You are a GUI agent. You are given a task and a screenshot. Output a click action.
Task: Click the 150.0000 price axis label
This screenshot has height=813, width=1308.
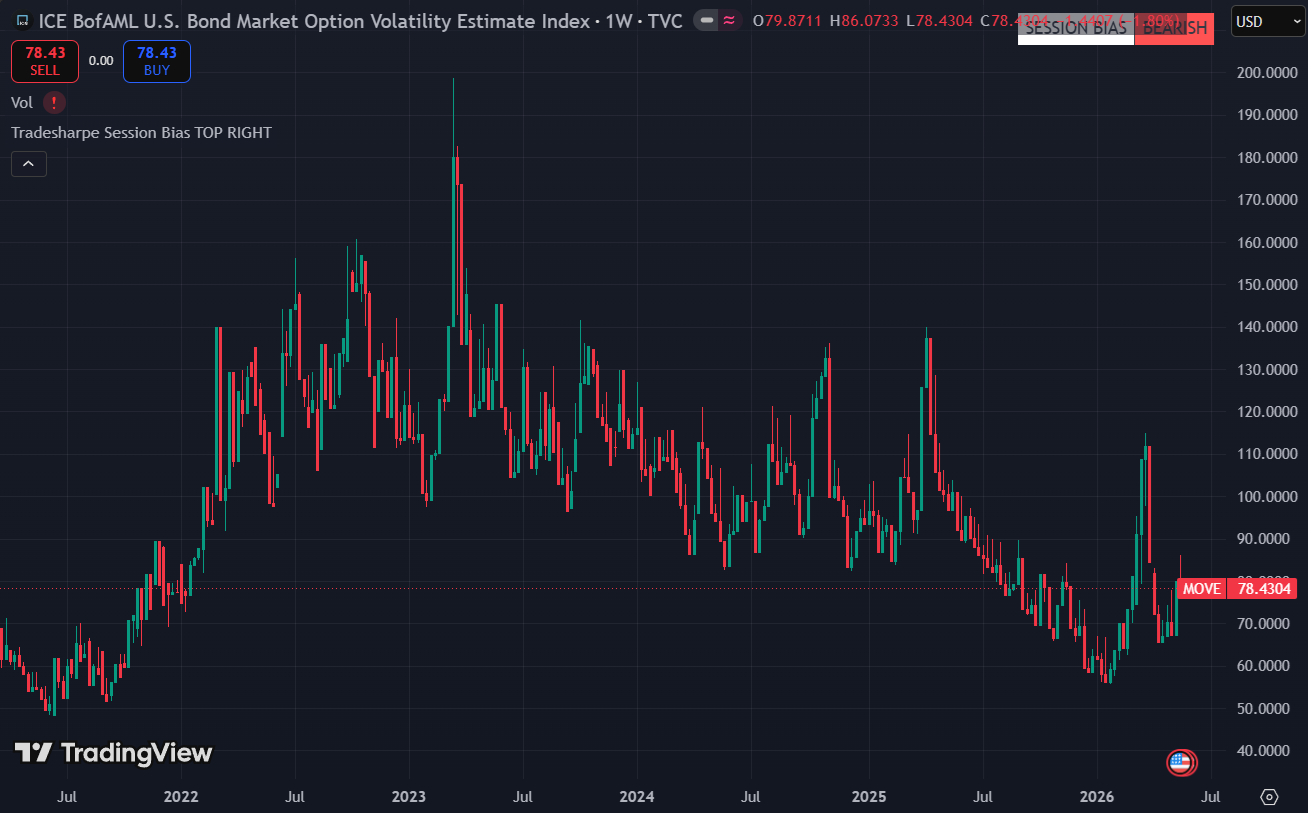pyautogui.click(x=1266, y=284)
